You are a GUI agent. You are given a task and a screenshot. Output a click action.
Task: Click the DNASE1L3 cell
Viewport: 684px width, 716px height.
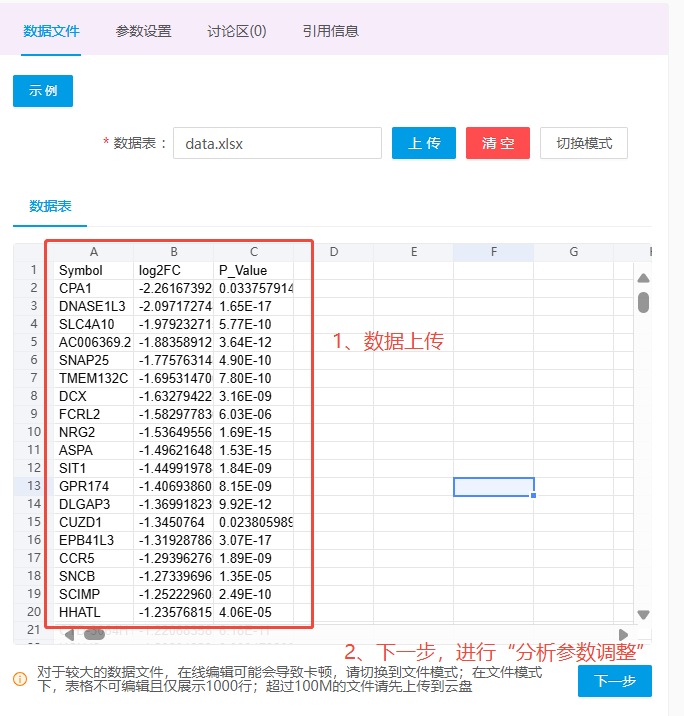click(x=94, y=306)
